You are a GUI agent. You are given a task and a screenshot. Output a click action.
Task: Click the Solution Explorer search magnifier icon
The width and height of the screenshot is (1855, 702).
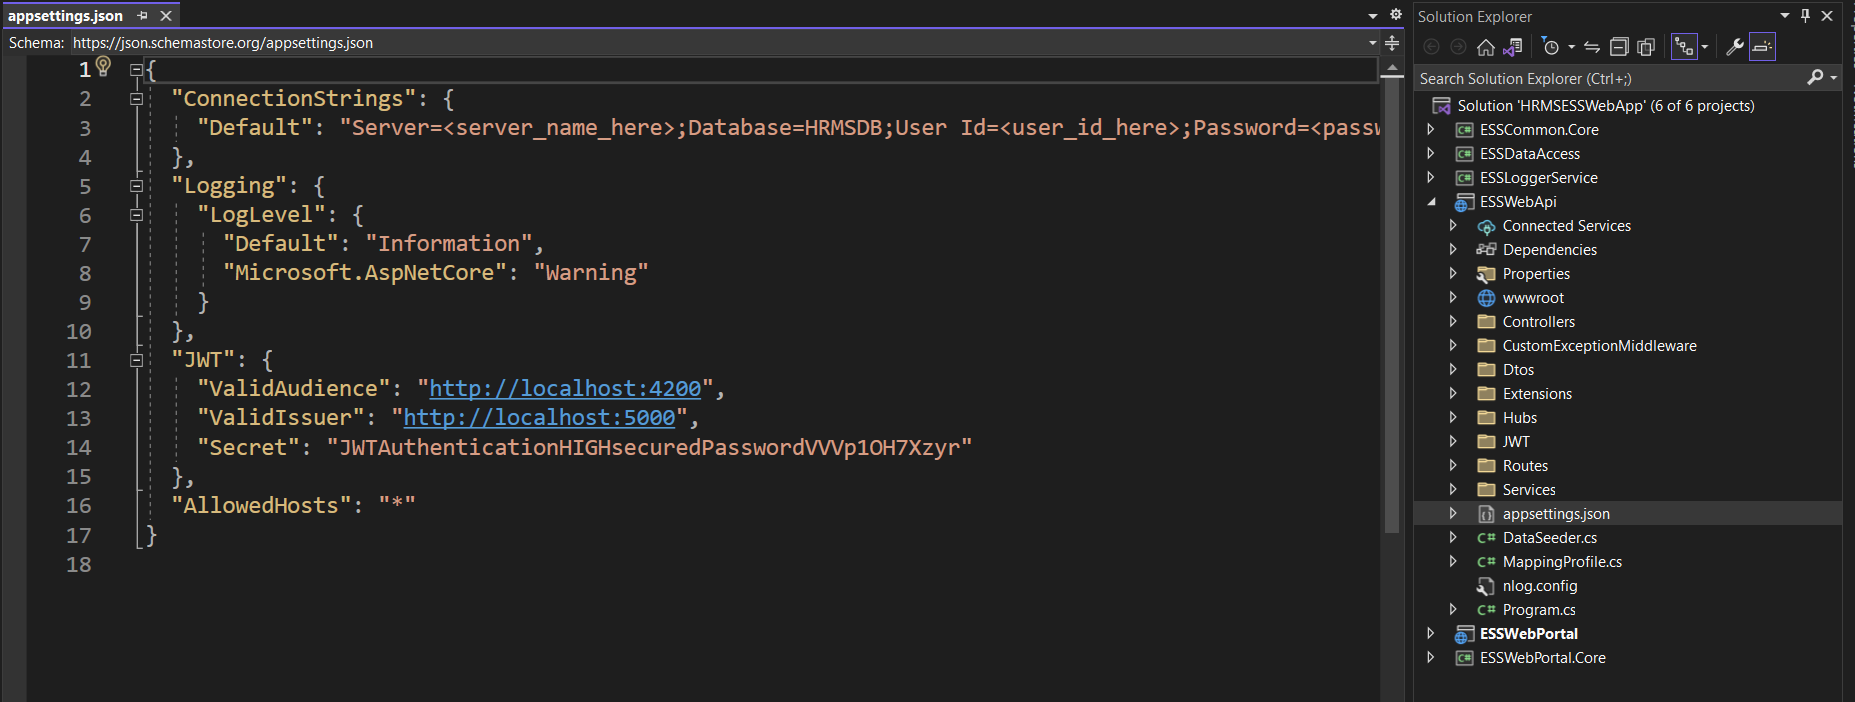pos(1815,78)
